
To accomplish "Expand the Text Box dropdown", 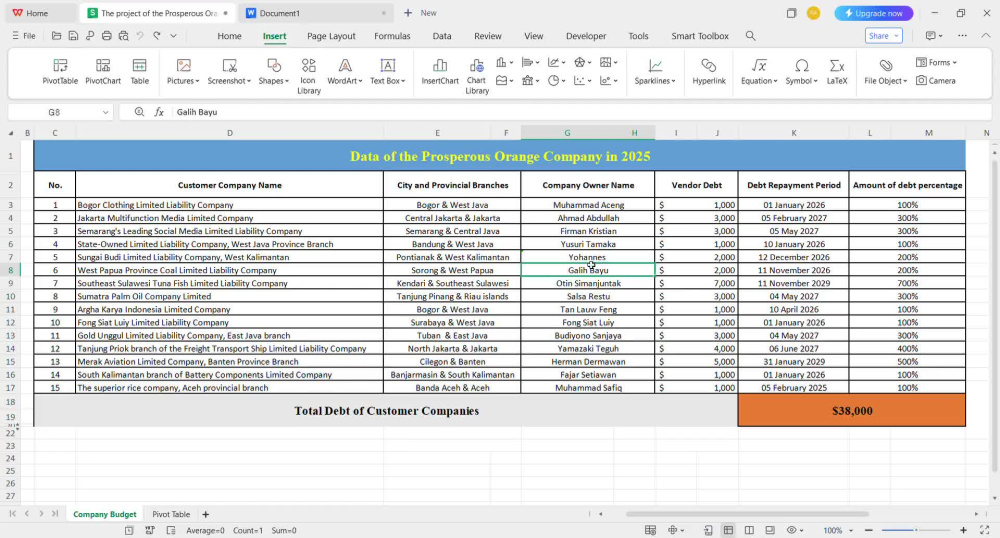I will 387,71.
